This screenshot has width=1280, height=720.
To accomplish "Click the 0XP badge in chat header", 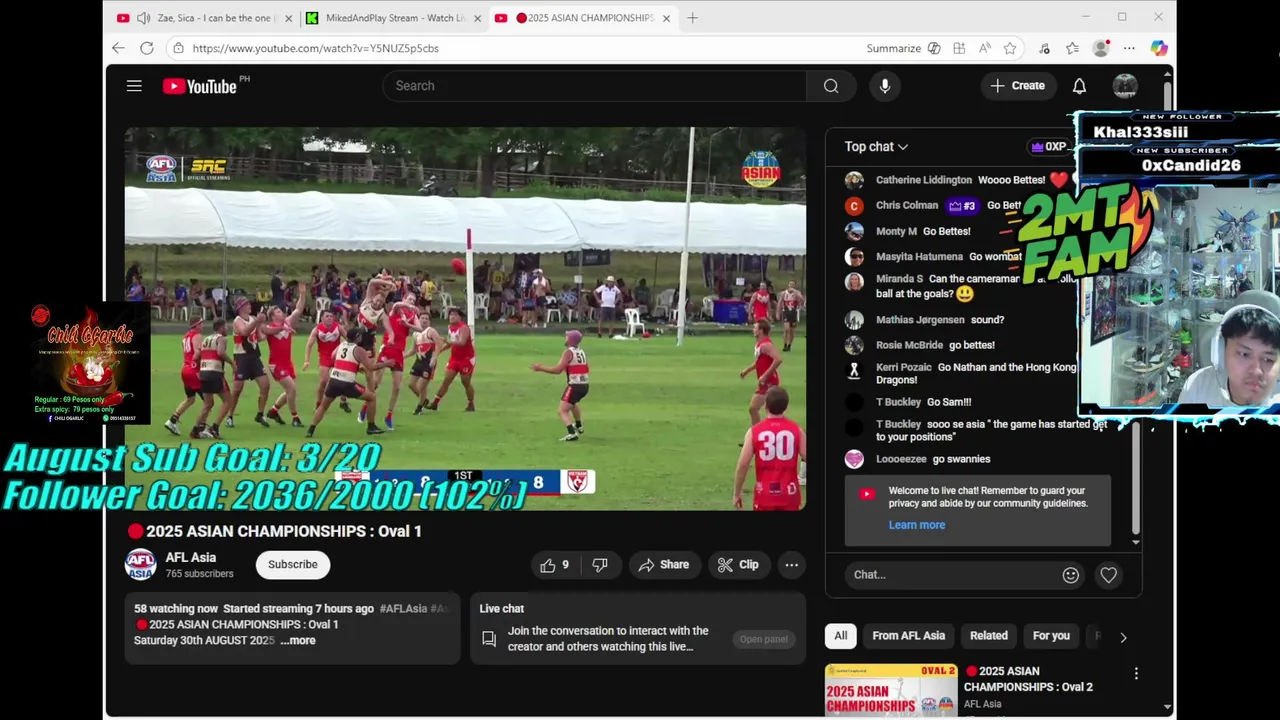I will (1049, 147).
